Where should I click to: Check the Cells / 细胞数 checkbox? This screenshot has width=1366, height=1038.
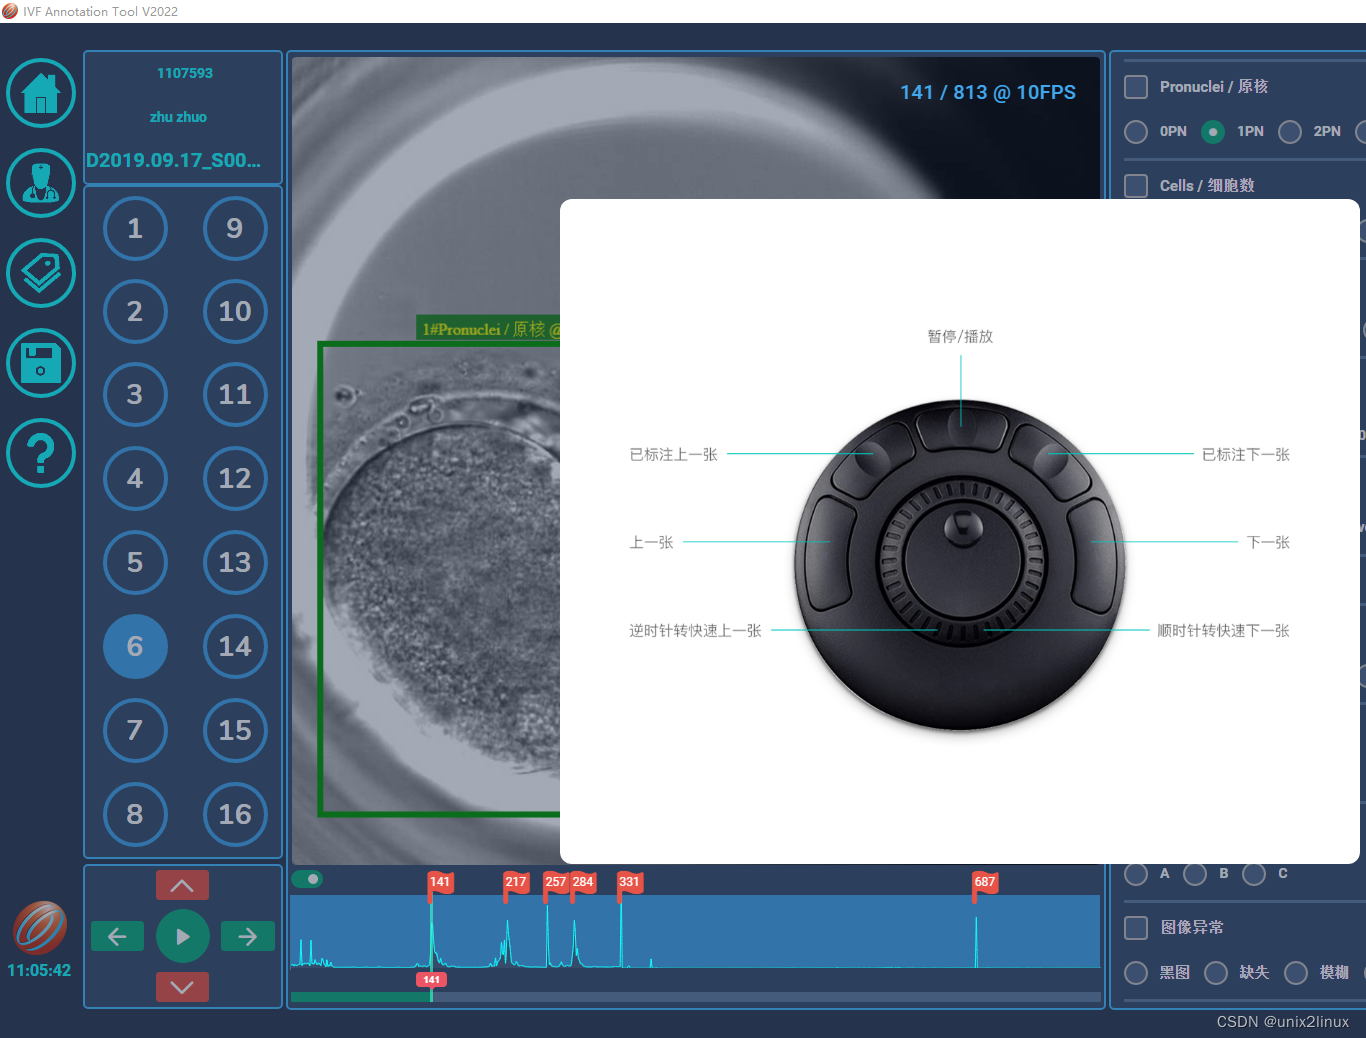coord(1136,186)
